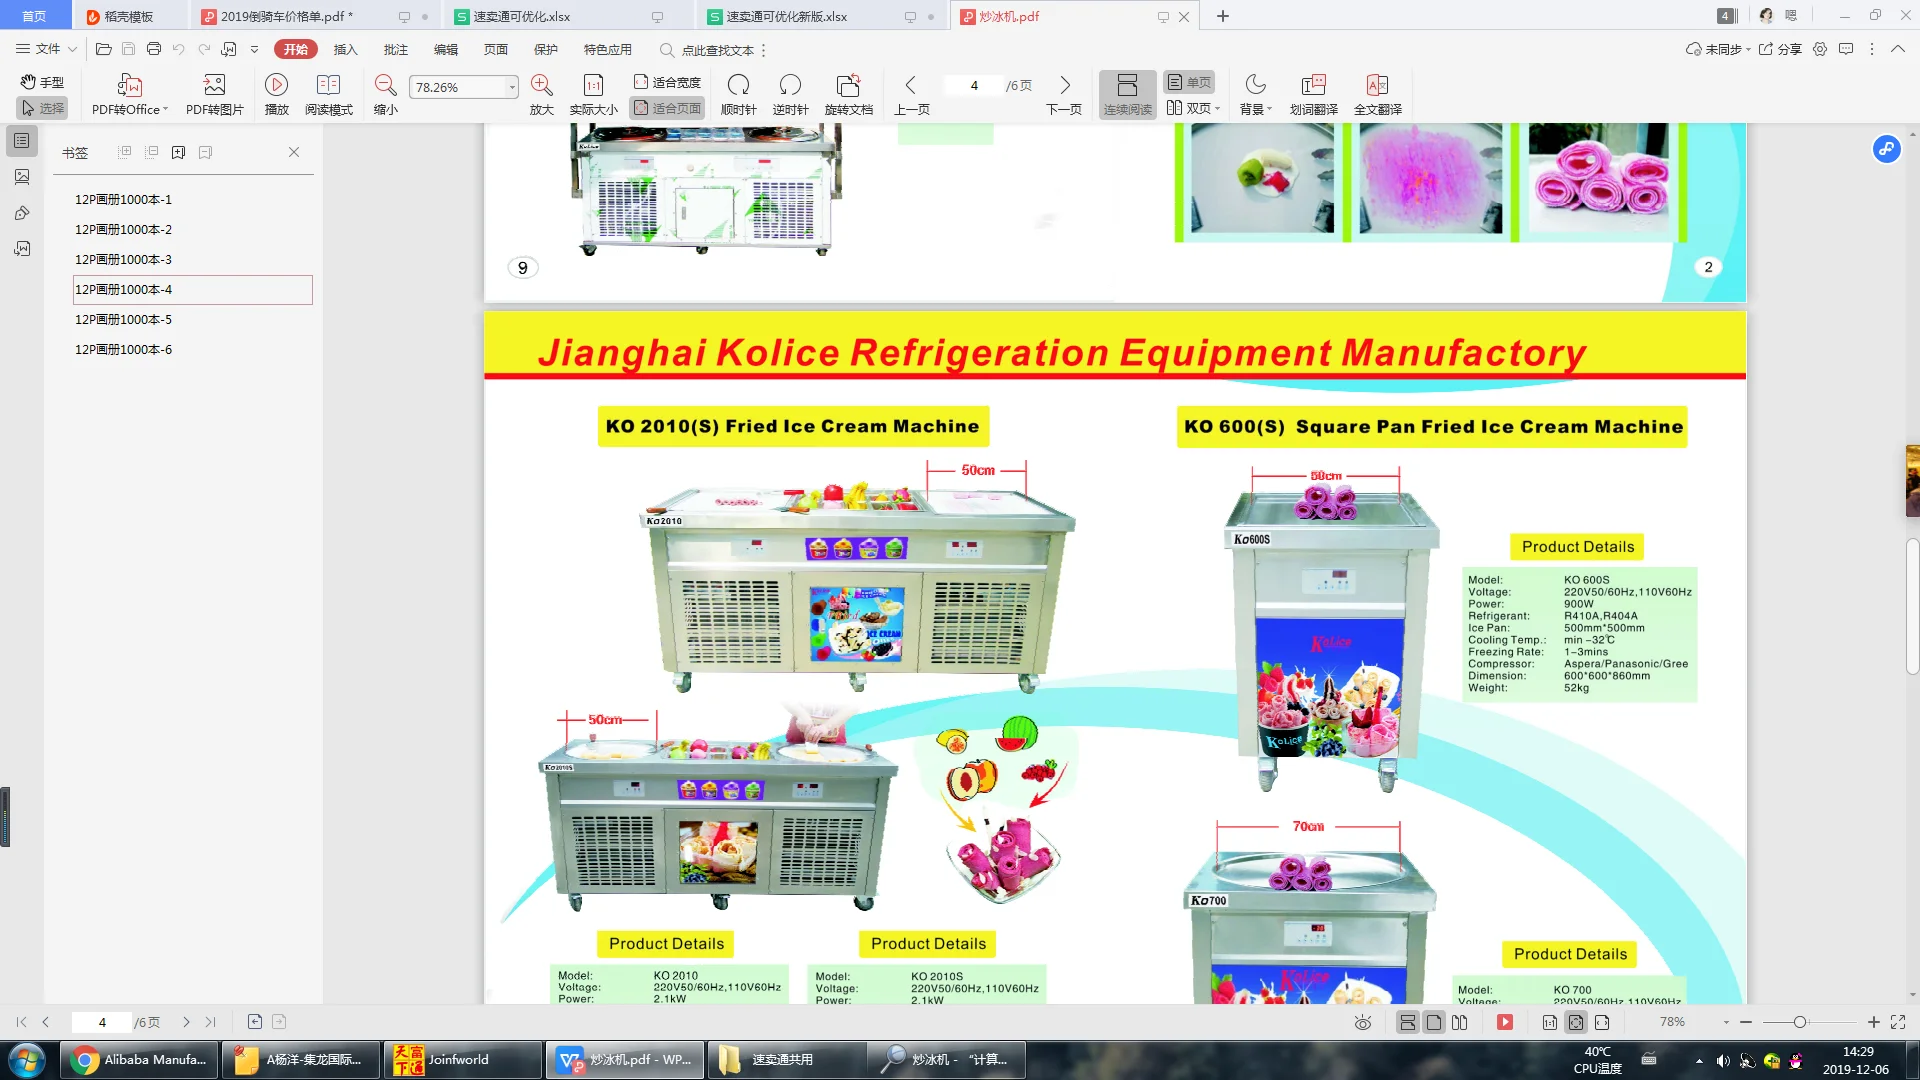Open the 保护 ribbon tab

click(545, 49)
